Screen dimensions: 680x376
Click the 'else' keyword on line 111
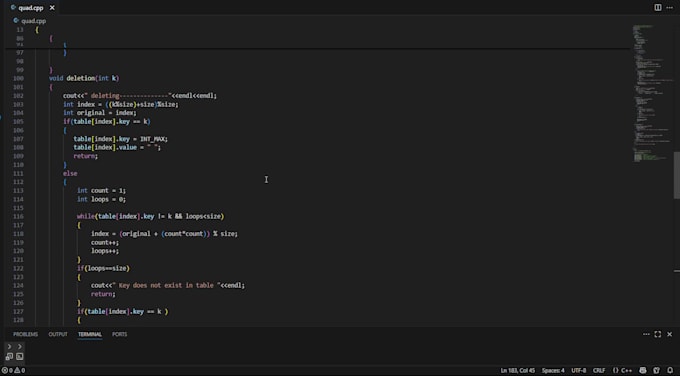(70, 173)
